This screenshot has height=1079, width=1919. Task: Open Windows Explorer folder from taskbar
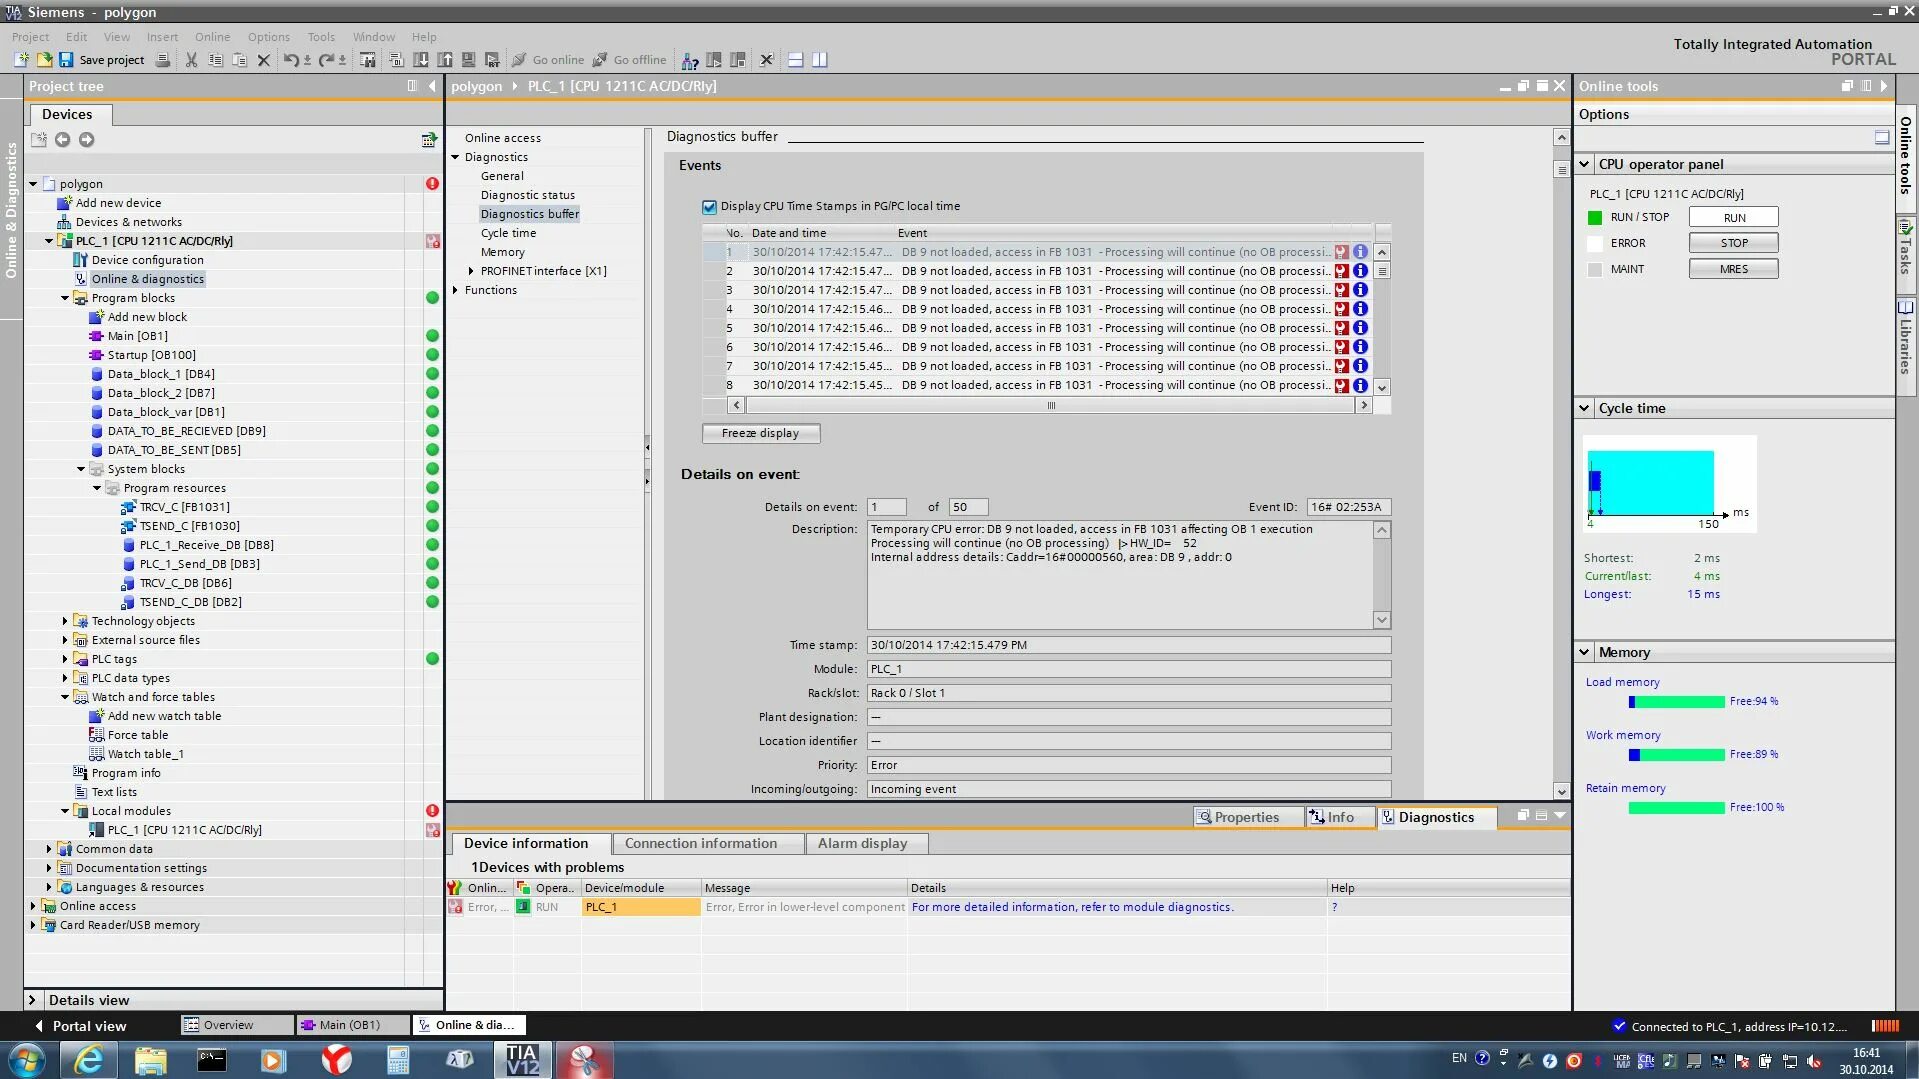(x=150, y=1060)
